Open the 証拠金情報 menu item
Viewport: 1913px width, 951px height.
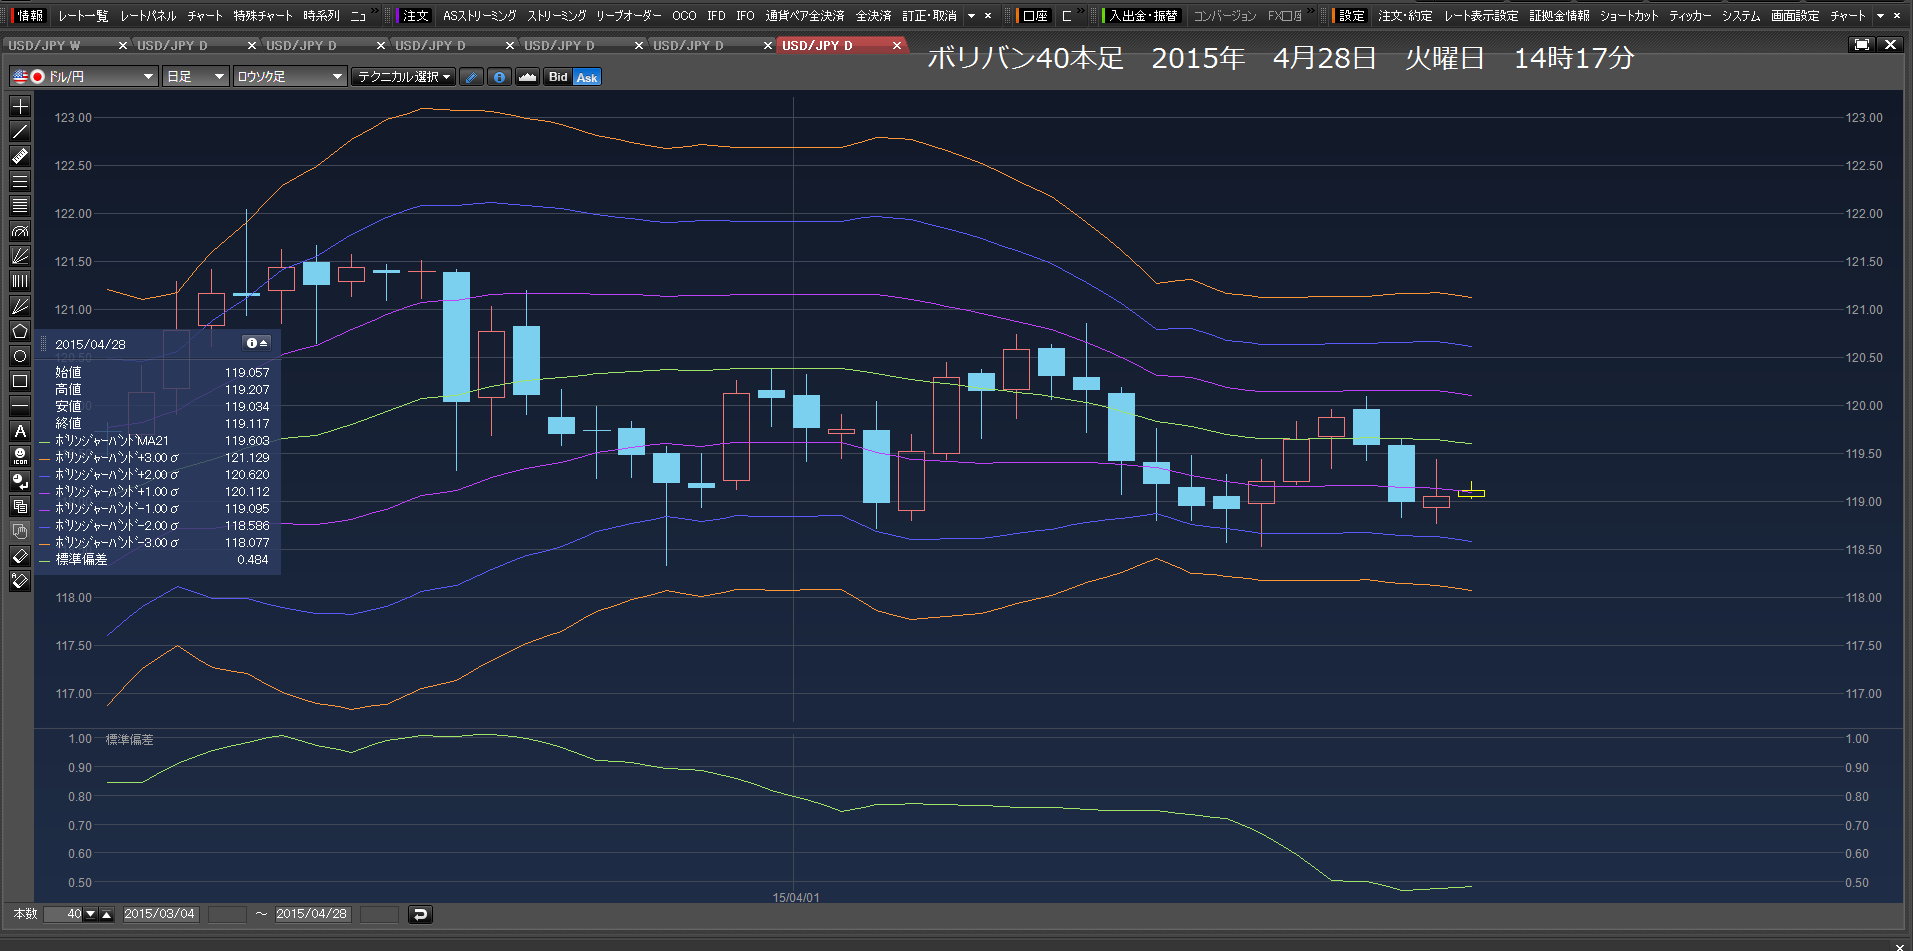[1559, 16]
